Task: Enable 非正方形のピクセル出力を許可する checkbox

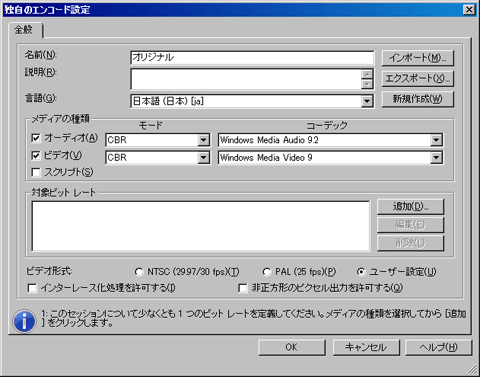Action: [243, 288]
